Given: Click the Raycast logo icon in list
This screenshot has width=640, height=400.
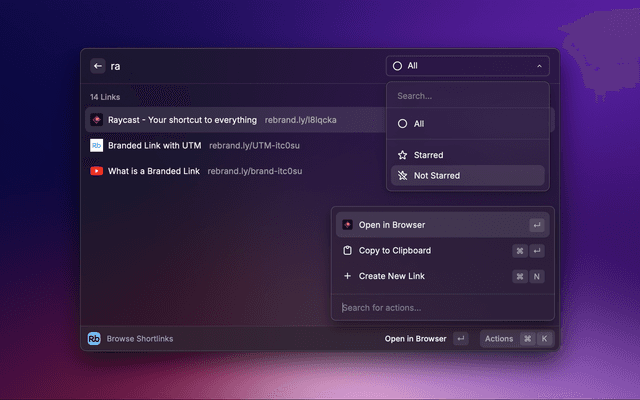Looking at the screenshot, I should coord(97,119).
